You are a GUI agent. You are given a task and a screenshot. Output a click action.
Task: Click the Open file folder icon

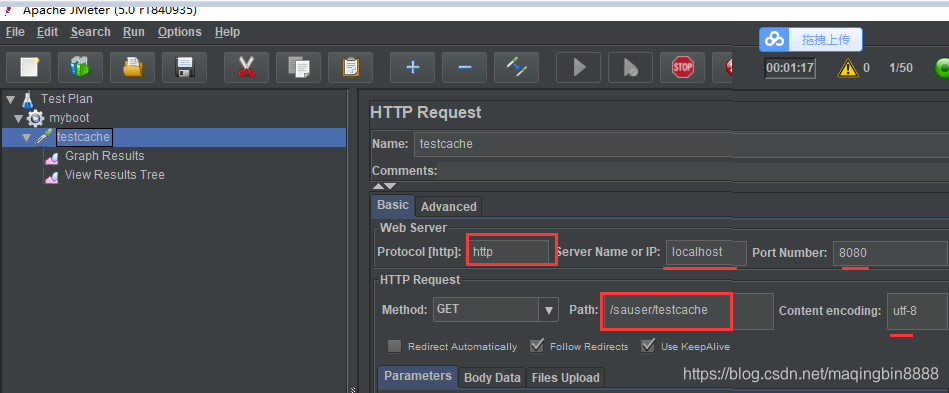[133, 67]
